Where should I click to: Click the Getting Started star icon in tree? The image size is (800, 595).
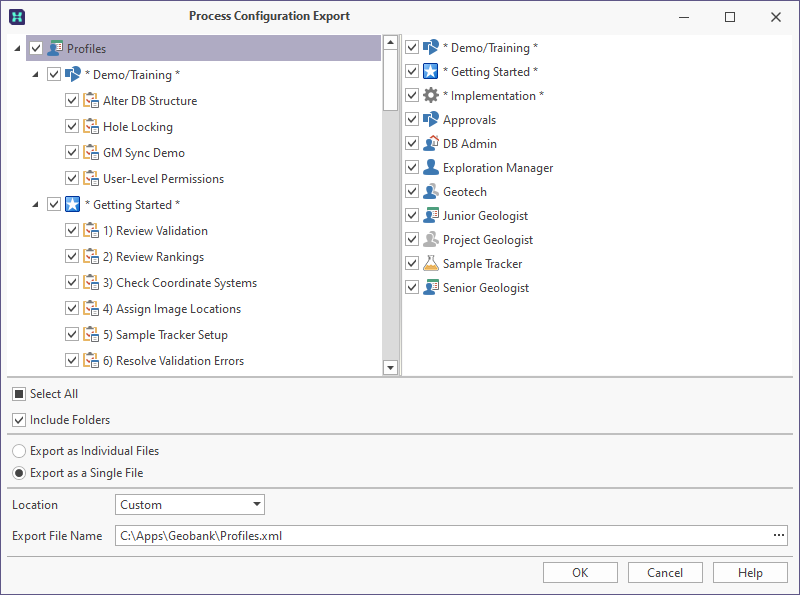73,205
